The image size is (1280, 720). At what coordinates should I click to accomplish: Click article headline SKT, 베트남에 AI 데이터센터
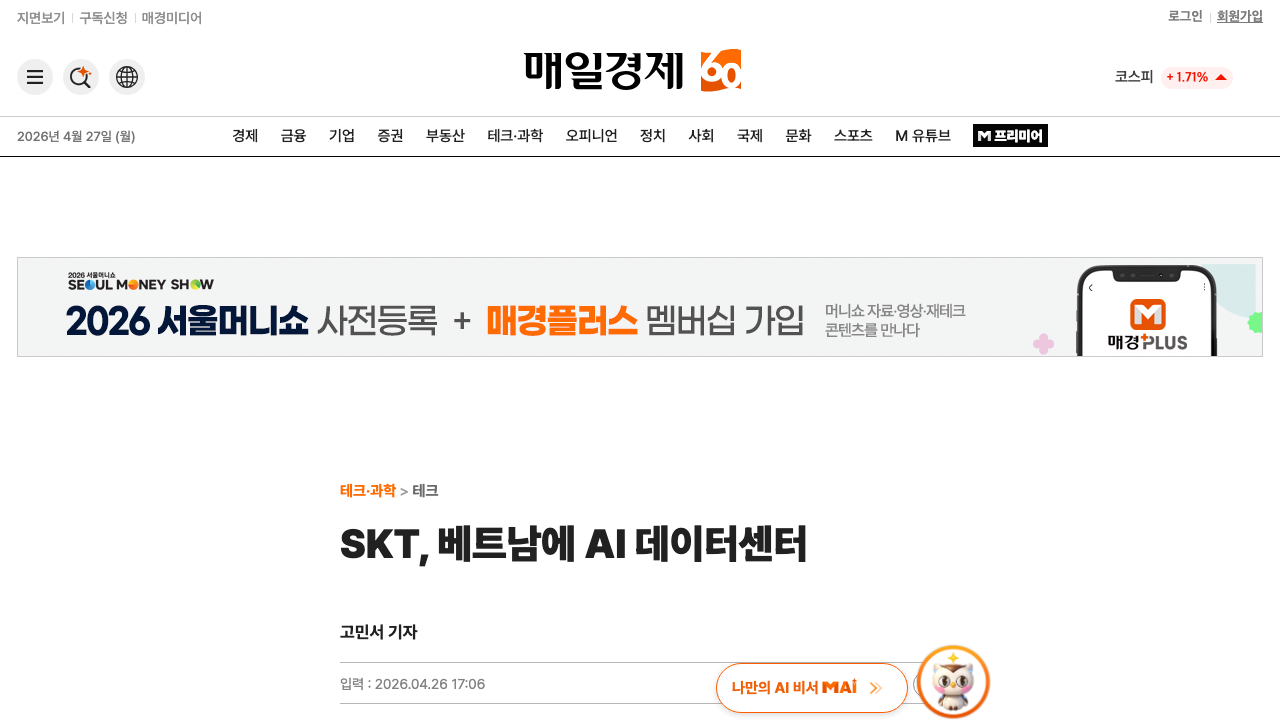click(x=573, y=544)
